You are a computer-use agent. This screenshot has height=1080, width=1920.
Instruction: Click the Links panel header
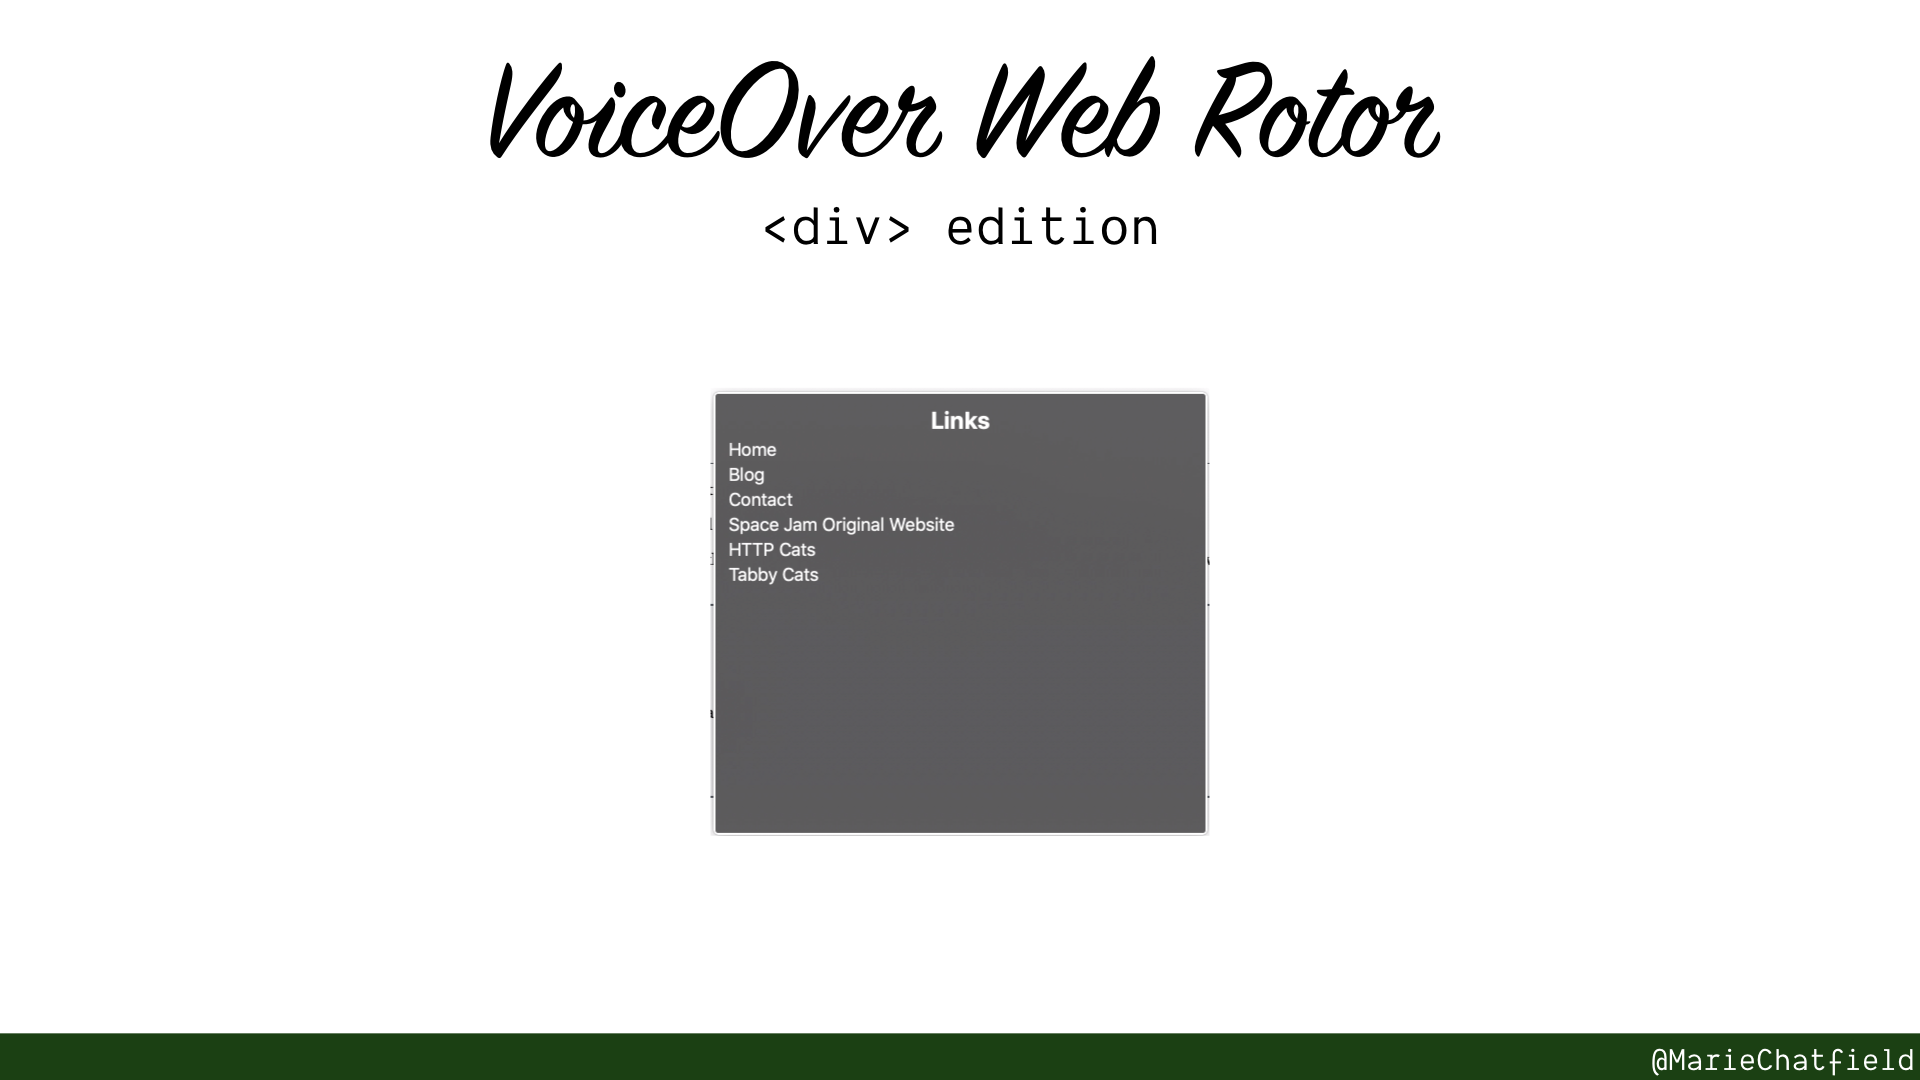pyautogui.click(x=959, y=419)
